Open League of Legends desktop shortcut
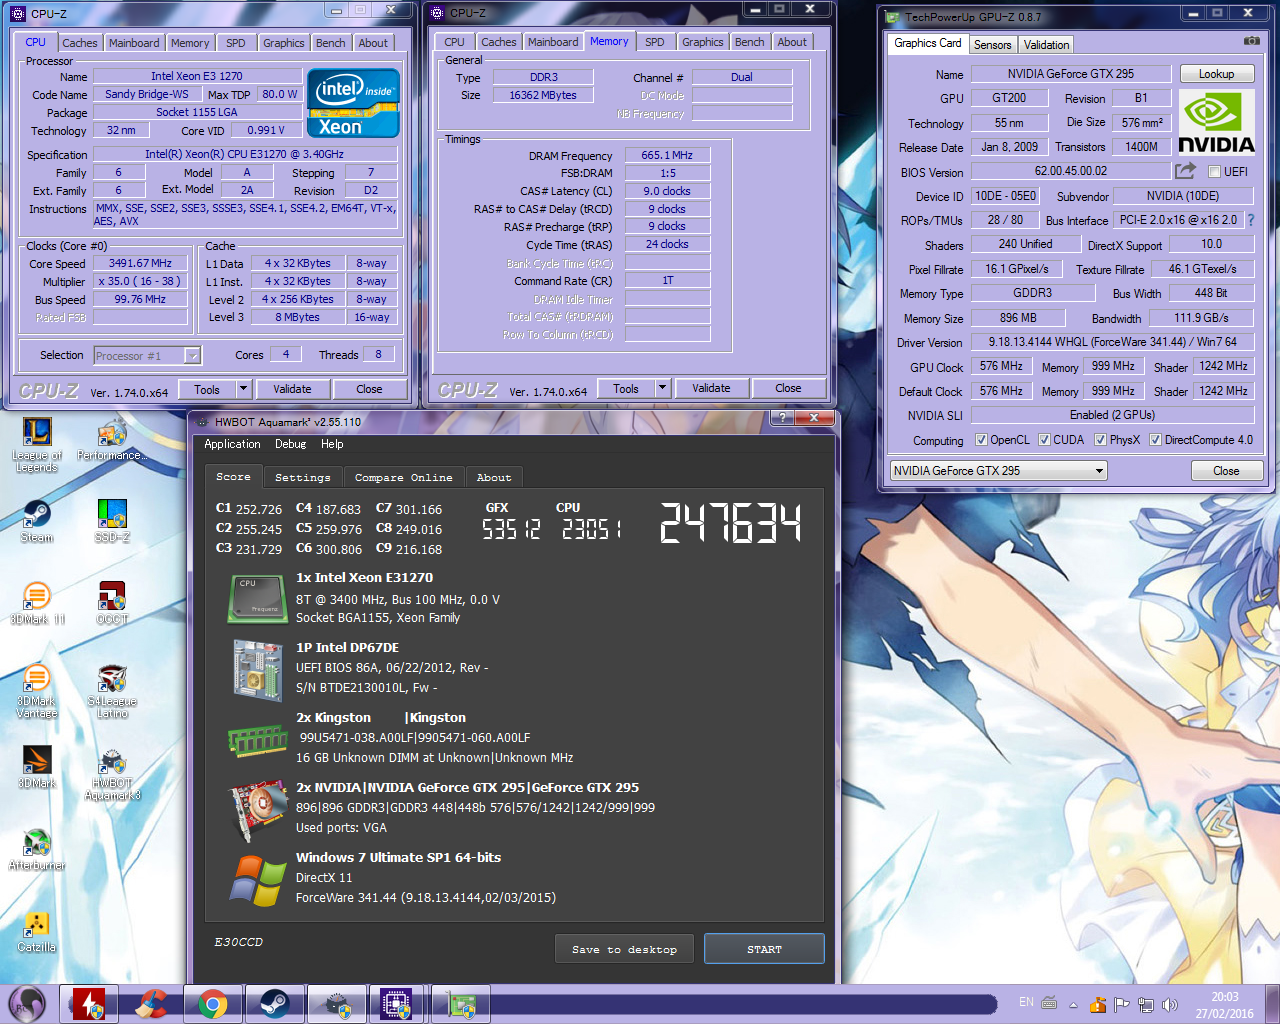 pos(37,445)
